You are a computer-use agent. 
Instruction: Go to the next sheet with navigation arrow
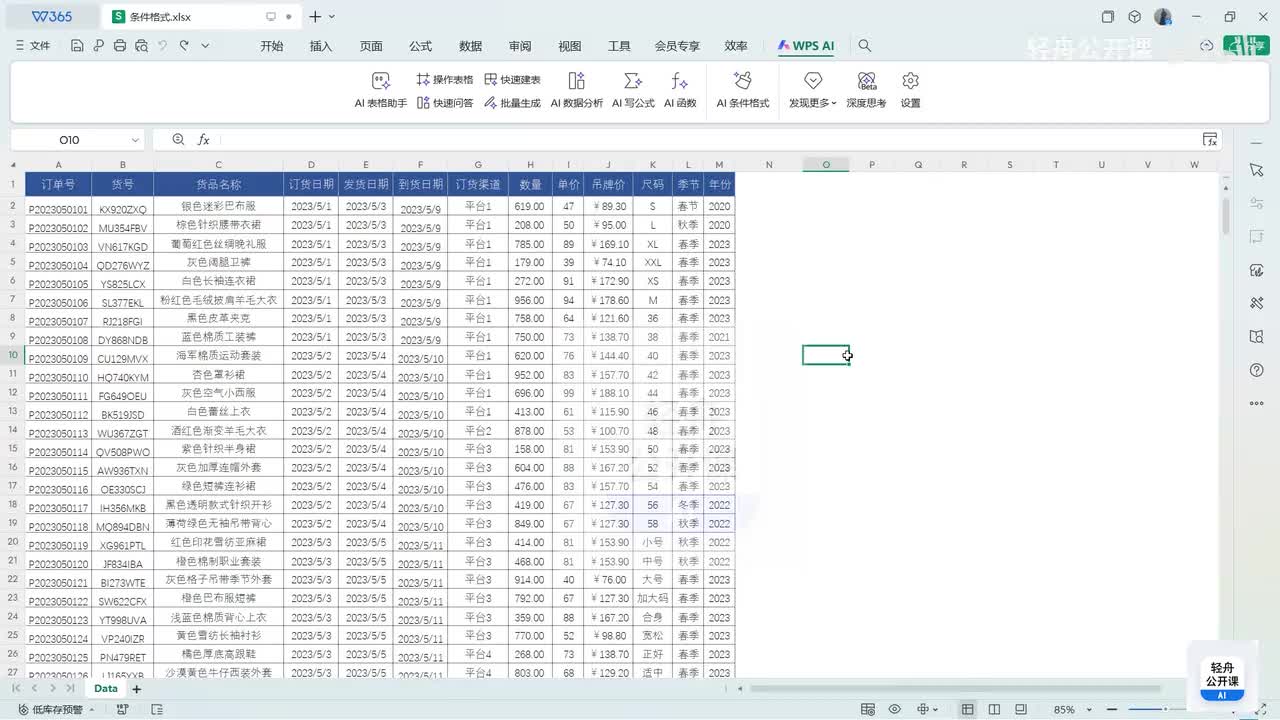coord(53,689)
